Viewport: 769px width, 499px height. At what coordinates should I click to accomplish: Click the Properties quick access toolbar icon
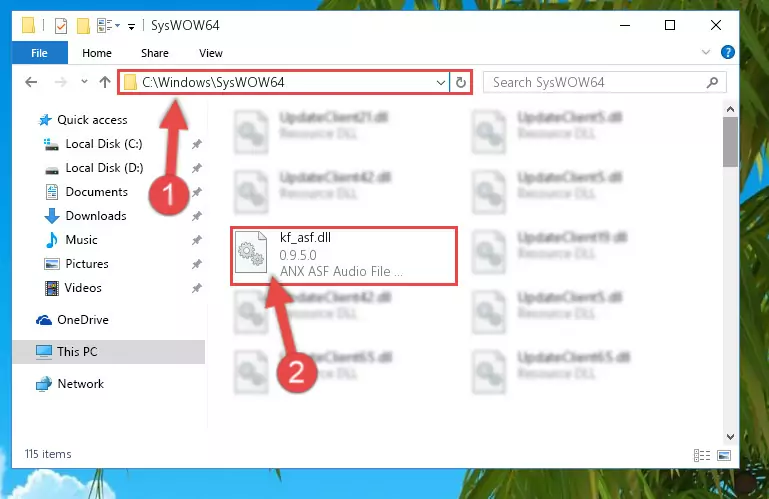[61, 26]
